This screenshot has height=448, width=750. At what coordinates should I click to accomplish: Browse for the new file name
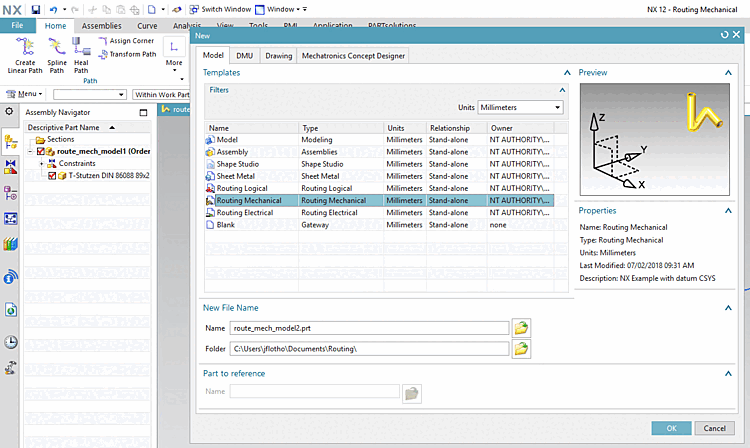pos(521,327)
